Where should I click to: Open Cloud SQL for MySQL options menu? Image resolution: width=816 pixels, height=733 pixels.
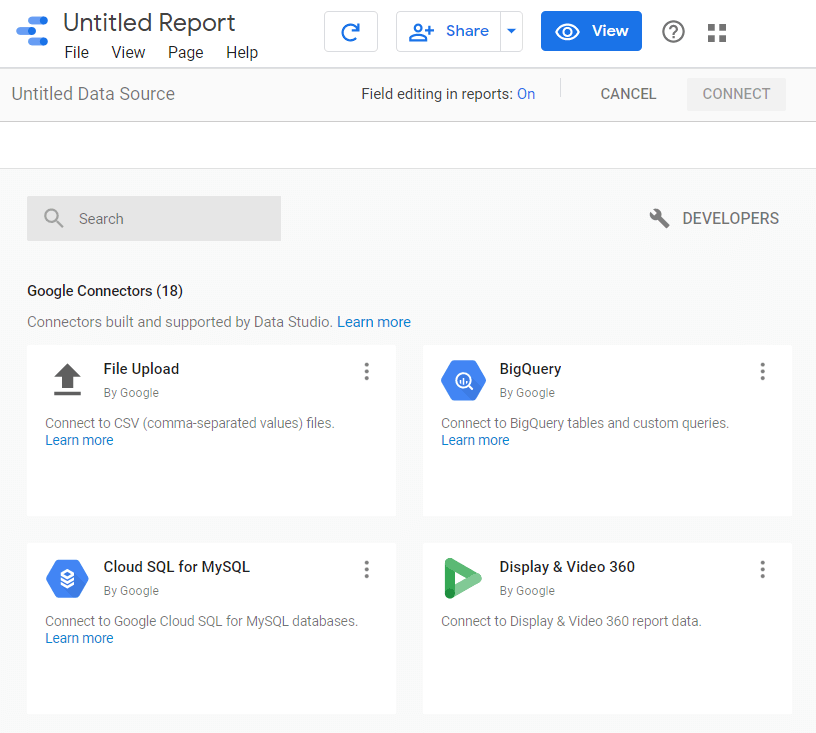click(367, 570)
